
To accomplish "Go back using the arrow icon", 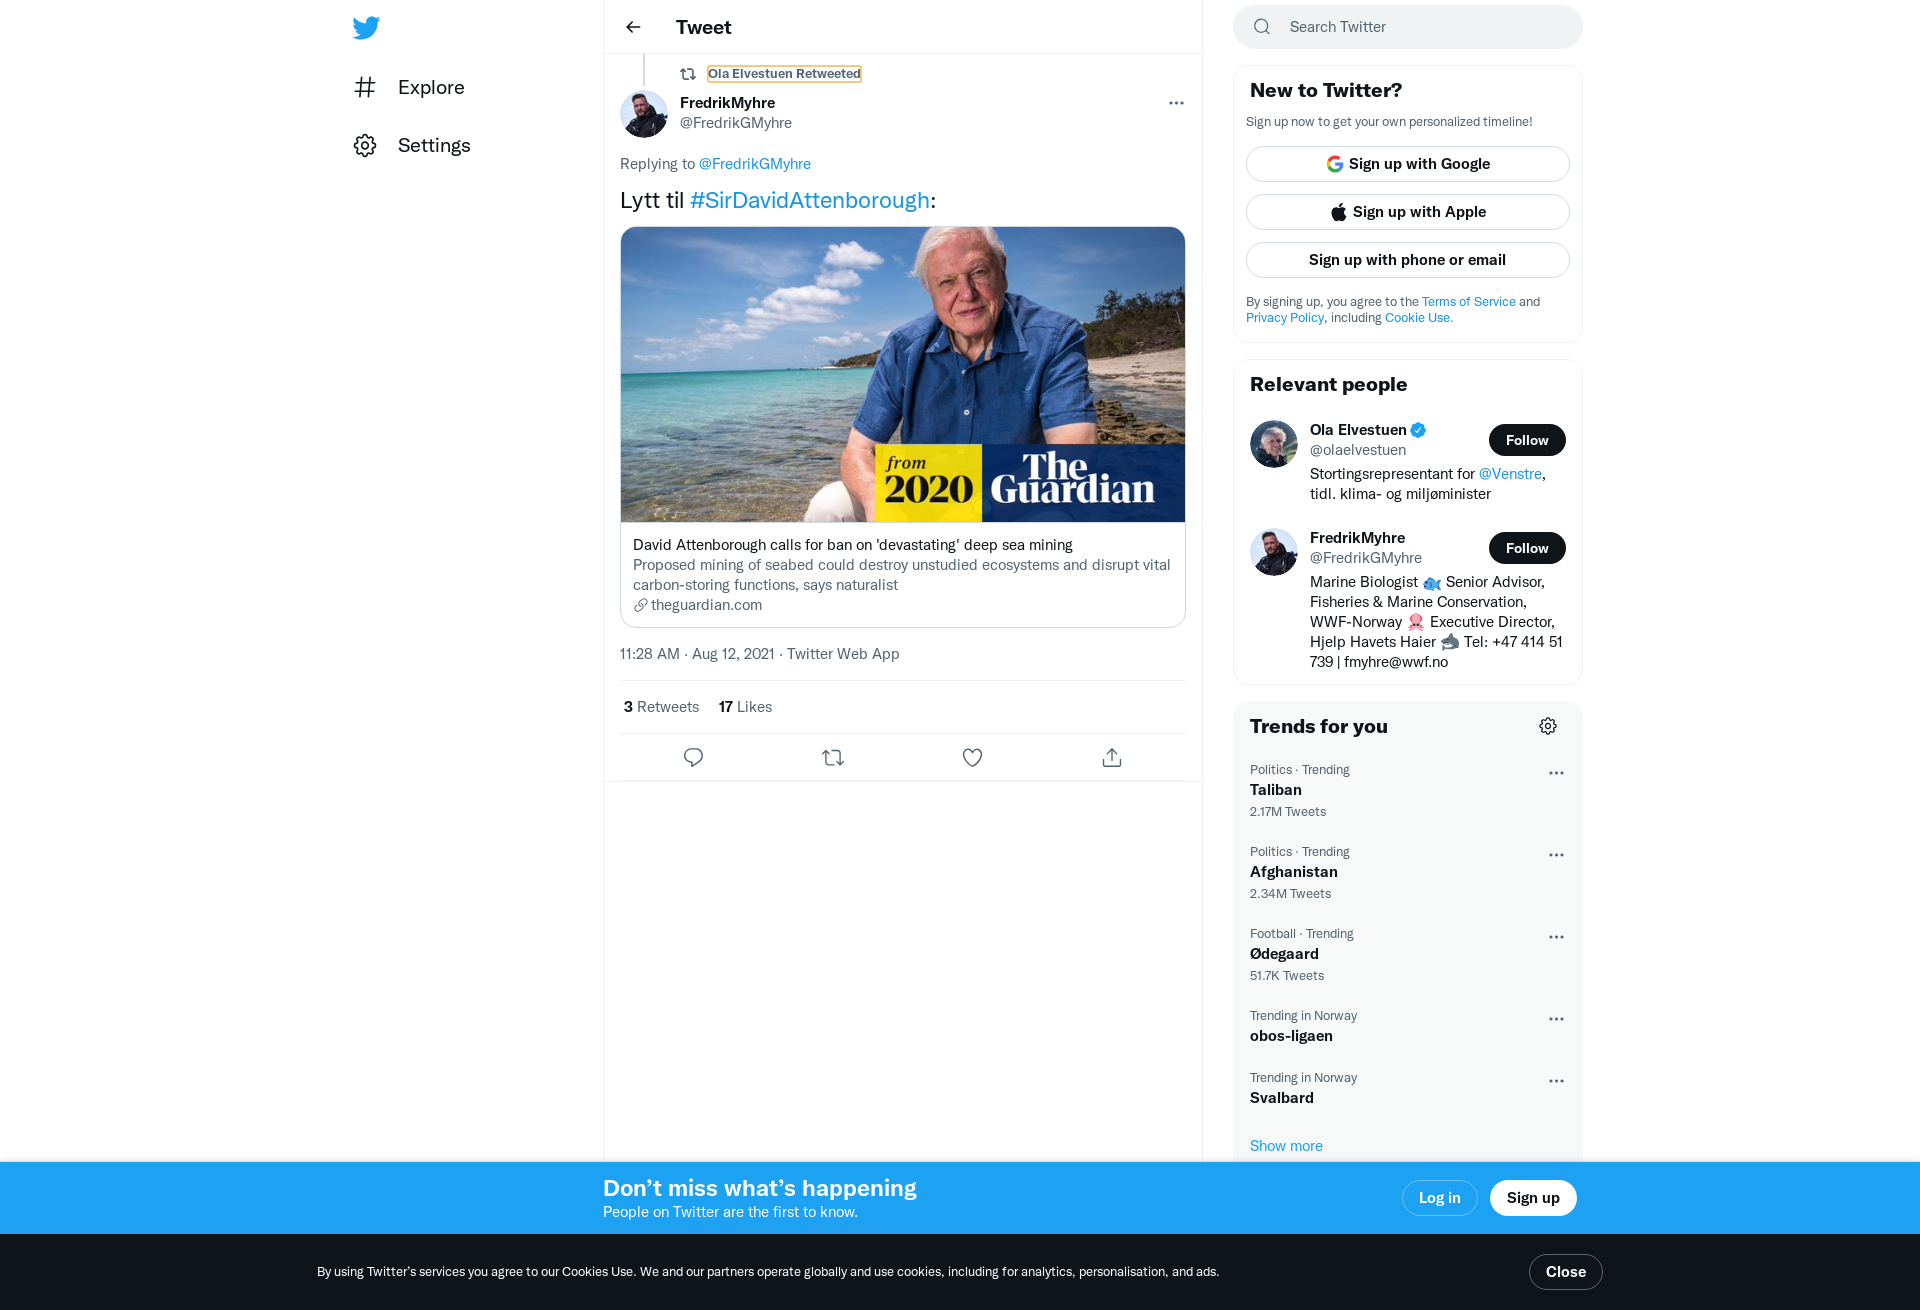I will [633, 27].
